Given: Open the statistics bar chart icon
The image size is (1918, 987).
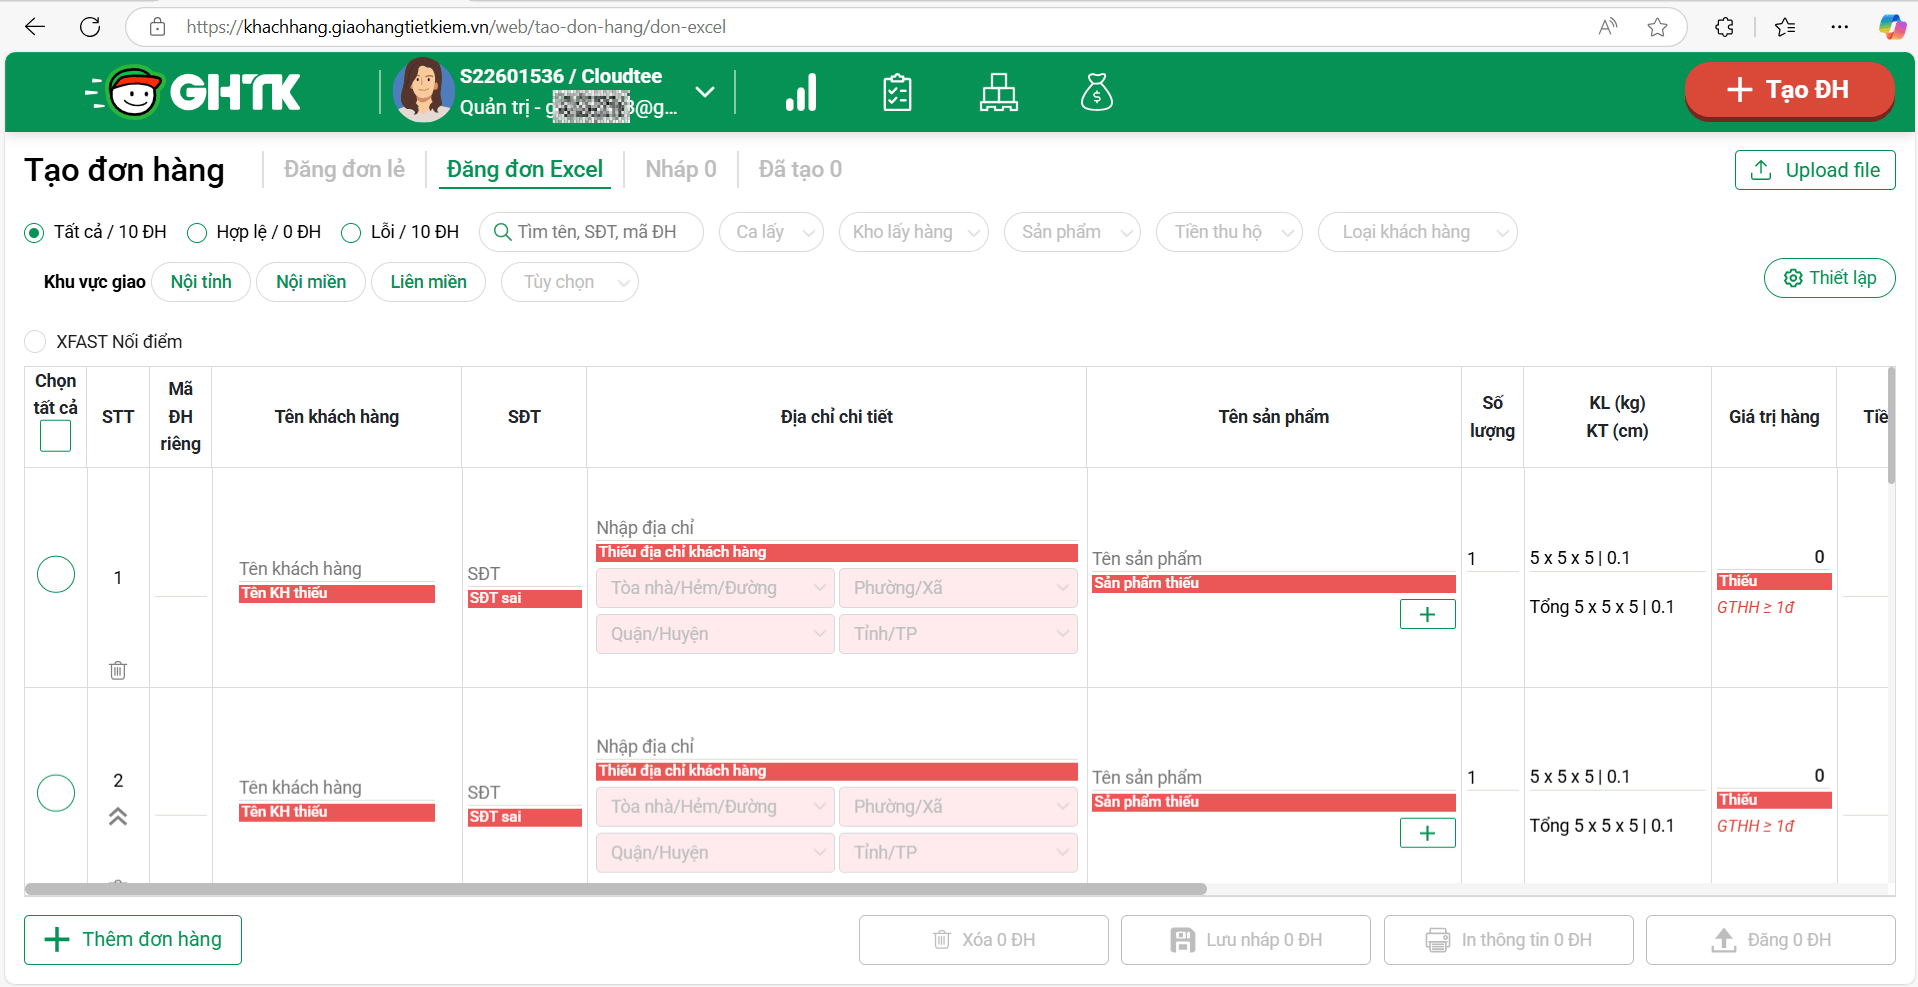Looking at the screenshot, I should [x=801, y=92].
